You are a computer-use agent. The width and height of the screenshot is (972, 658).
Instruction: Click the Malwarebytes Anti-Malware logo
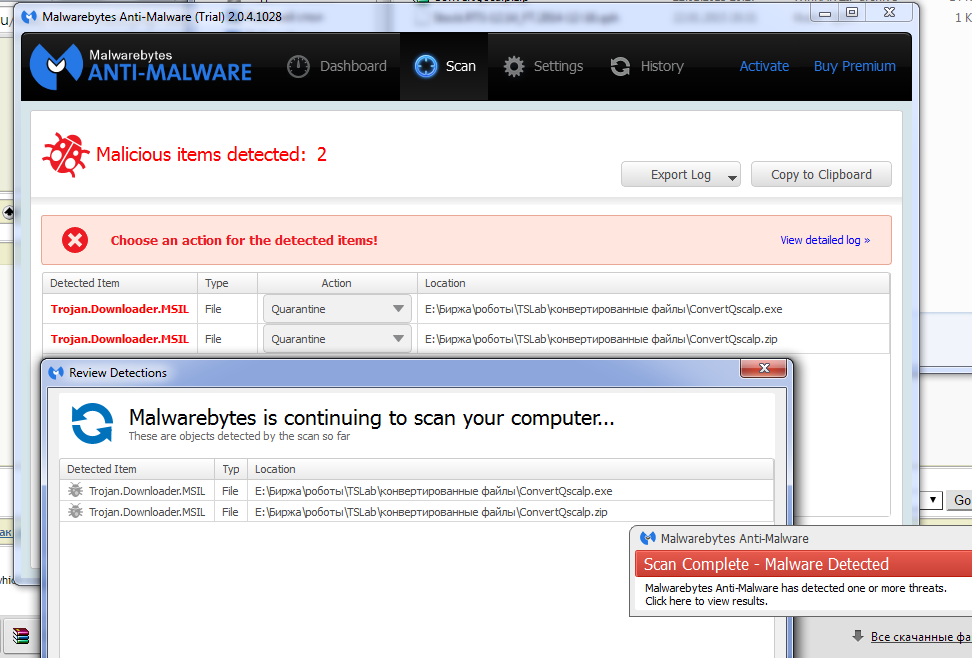pyautogui.click(x=141, y=65)
